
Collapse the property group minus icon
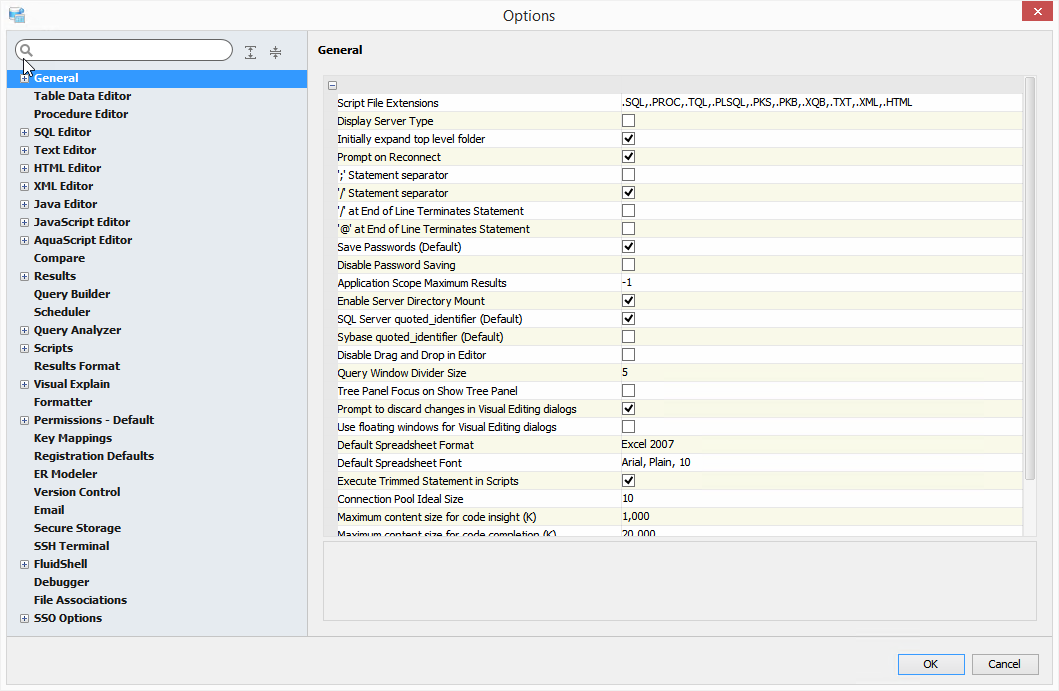332,86
